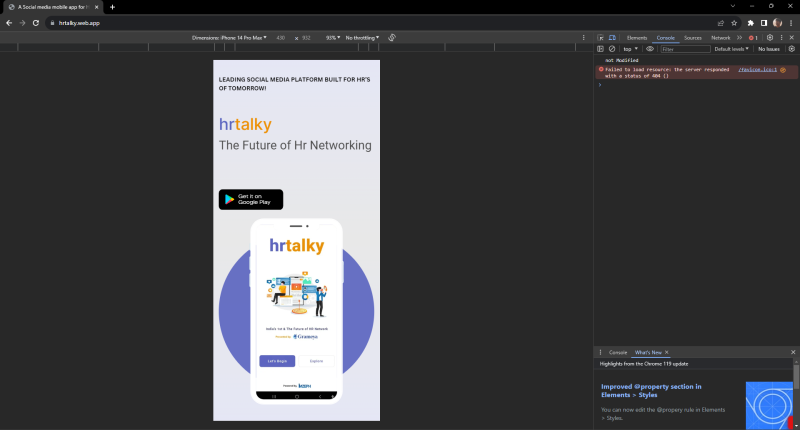Viewport: 800px width, 430px height.
Task: Open DevTools settings gear
Action: pos(770,38)
